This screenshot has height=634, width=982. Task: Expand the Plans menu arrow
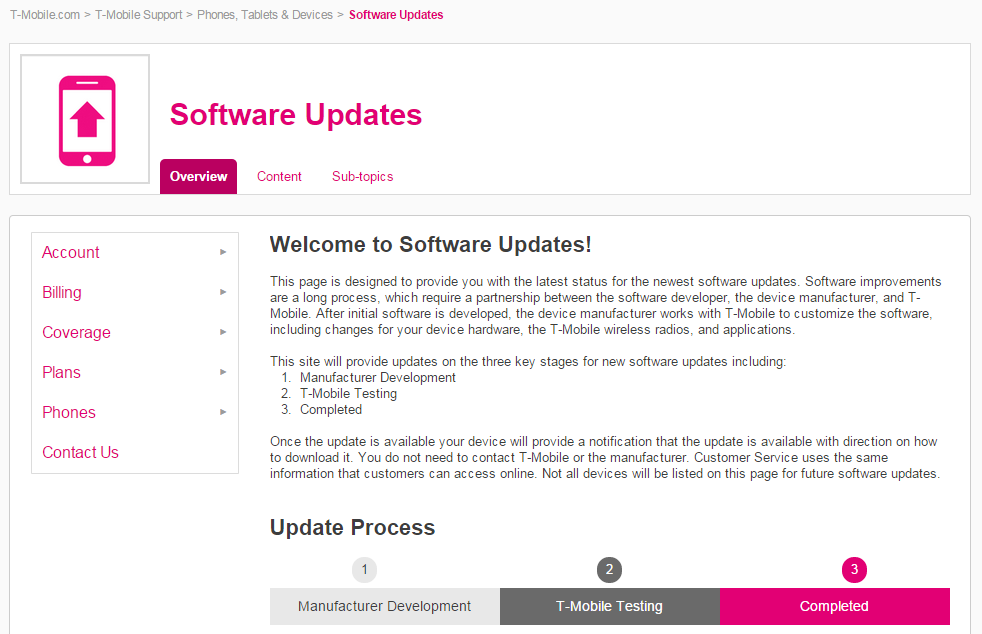pyautogui.click(x=223, y=372)
